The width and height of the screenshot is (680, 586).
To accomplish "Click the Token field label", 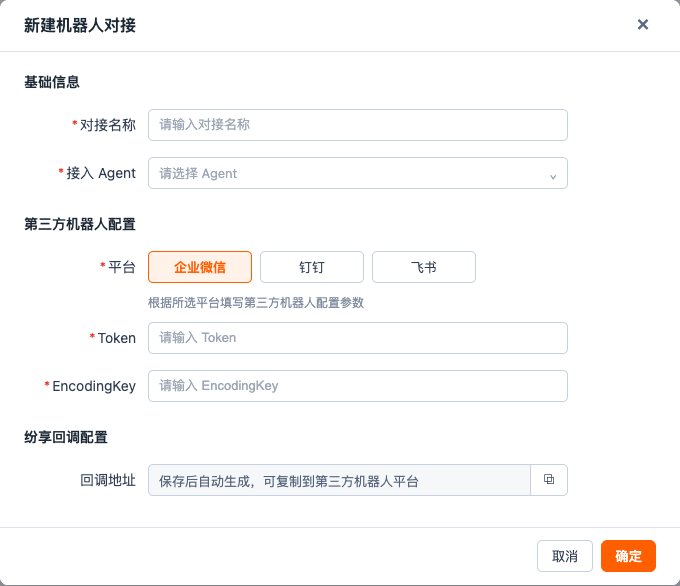I will (x=117, y=338).
